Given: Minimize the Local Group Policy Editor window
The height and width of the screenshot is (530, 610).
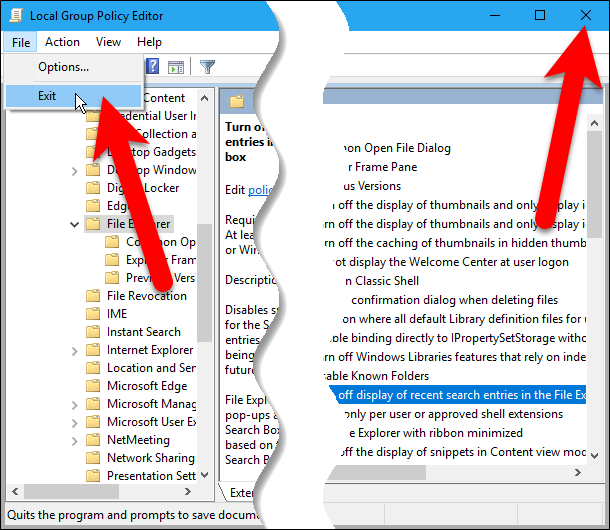Looking at the screenshot, I should 495,16.
